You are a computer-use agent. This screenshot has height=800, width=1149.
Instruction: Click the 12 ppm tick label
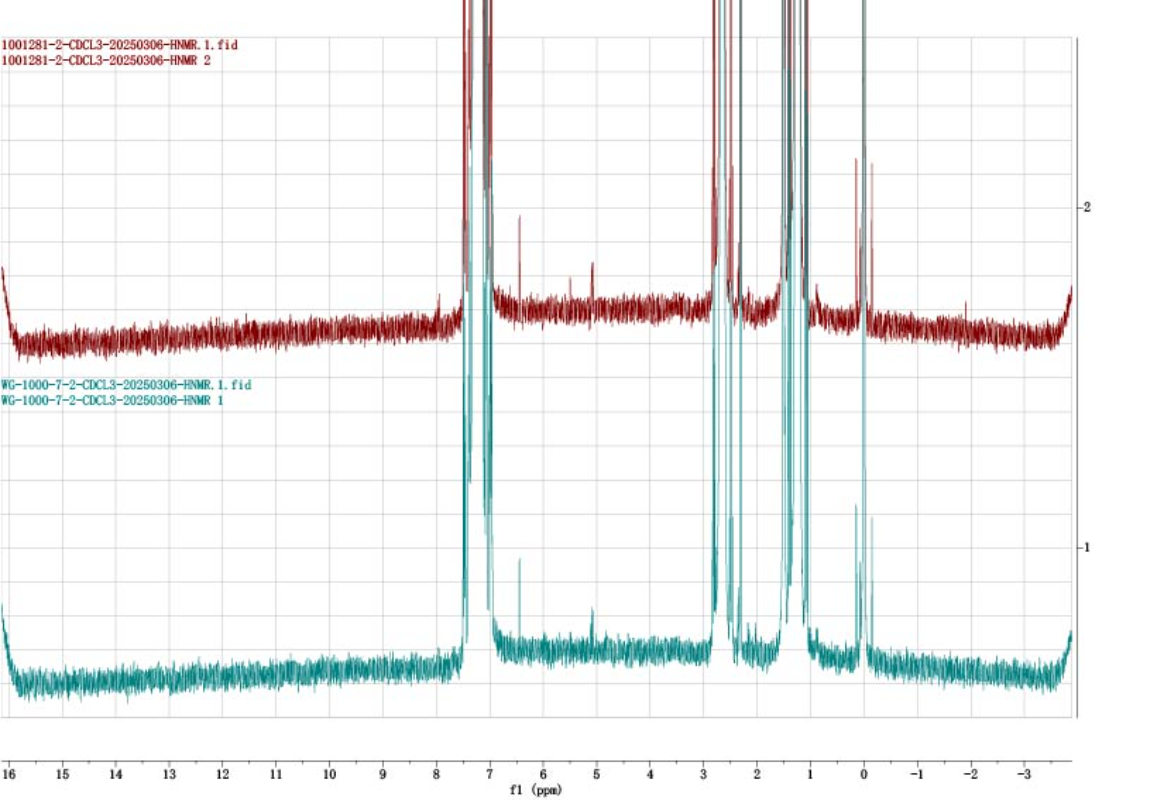click(x=222, y=774)
